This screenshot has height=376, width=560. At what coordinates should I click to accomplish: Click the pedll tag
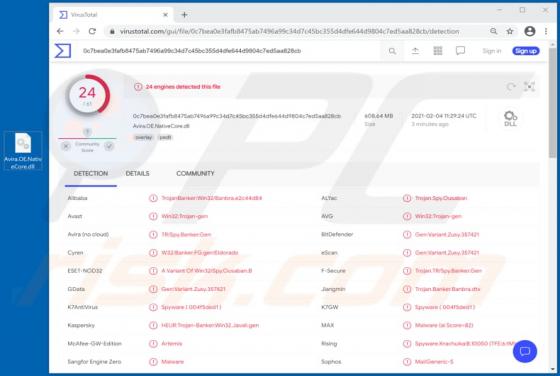coord(165,137)
